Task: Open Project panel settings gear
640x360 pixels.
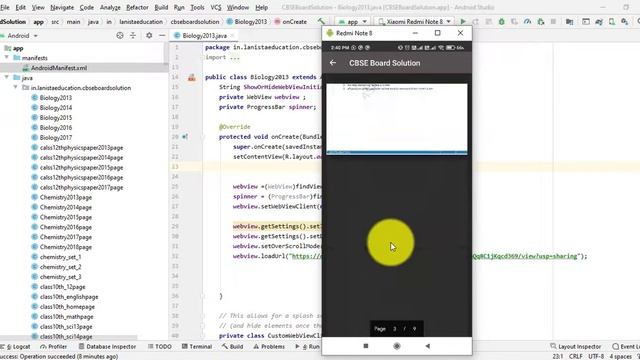Action: point(149,36)
